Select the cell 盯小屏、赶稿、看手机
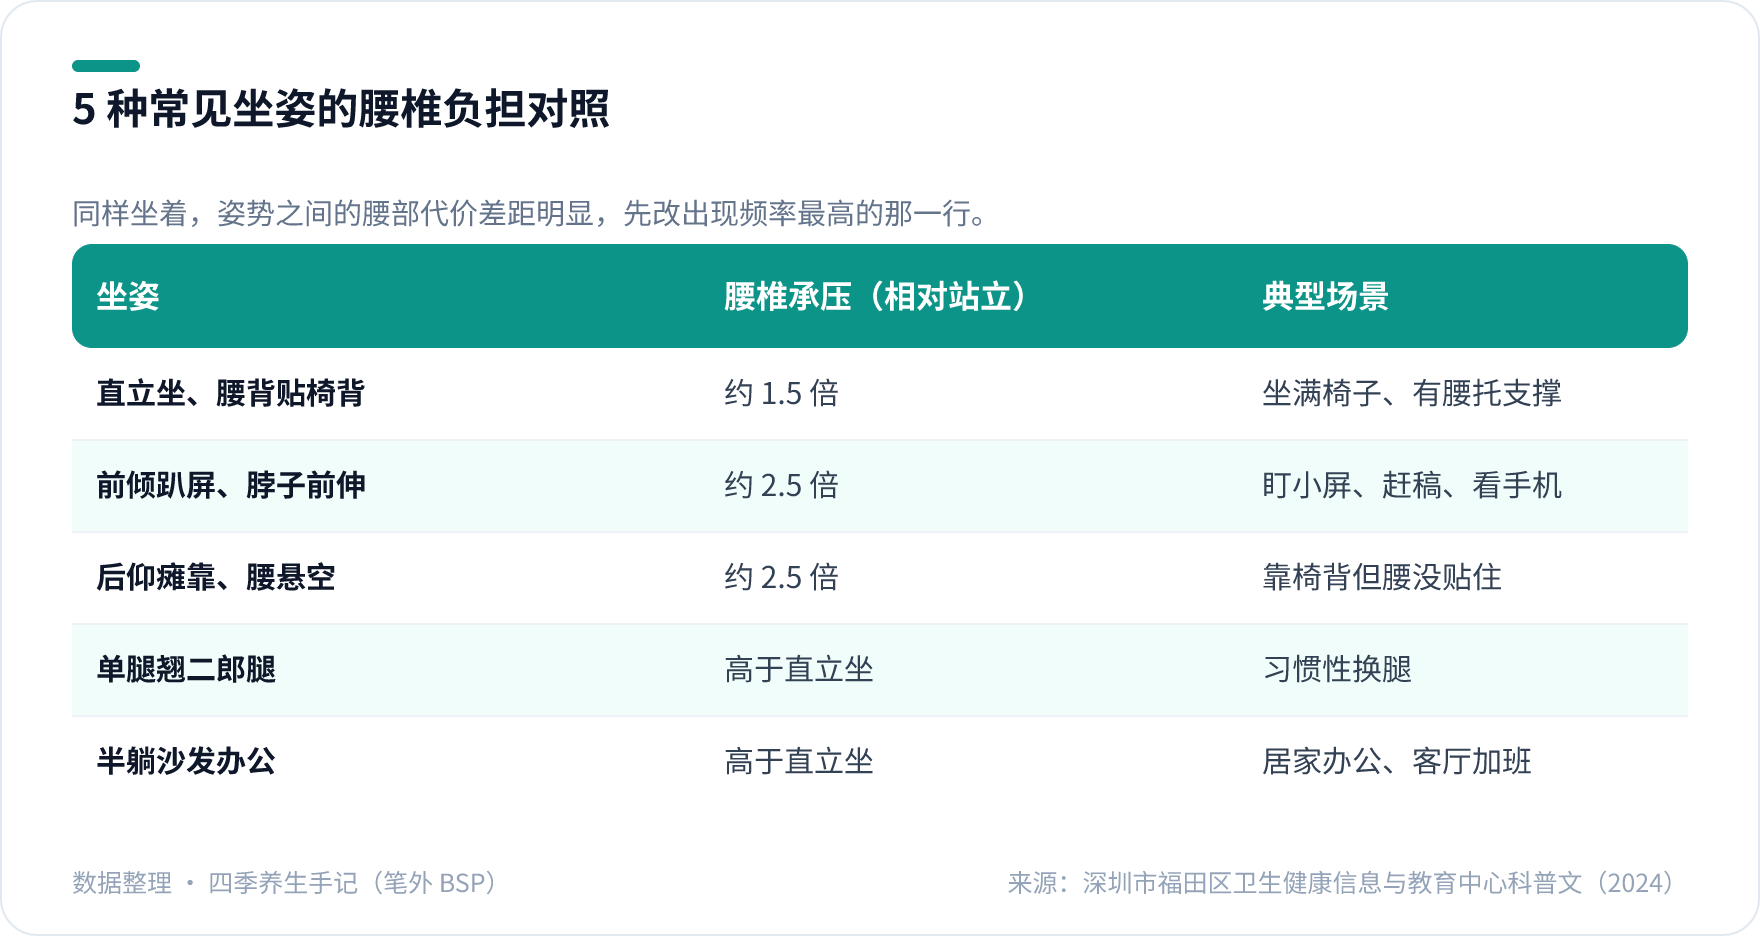The height and width of the screenshot is (936, 1760). click(x=1411, y=485)
